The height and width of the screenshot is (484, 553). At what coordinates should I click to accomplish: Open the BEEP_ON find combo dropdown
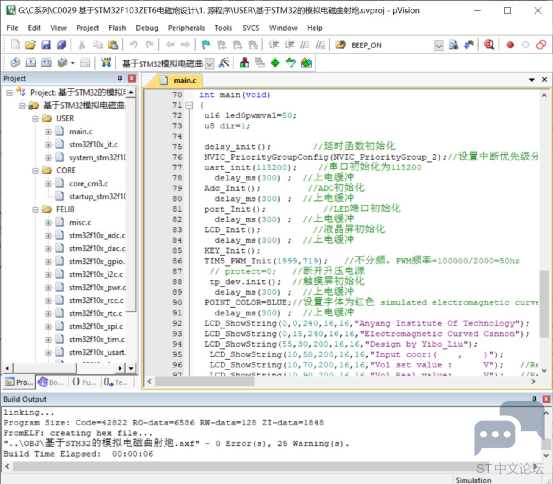438,46
